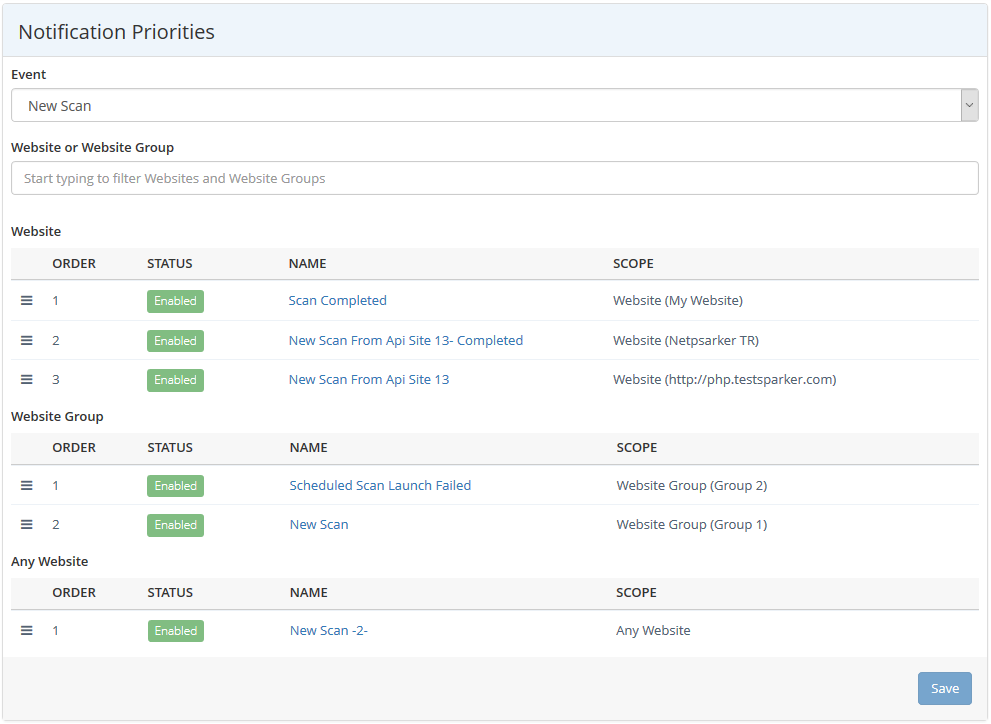Open the New Scan -2- notification
Image resolution: width=991 pixels, height=724 pixels.
pyautogui.click(x=328, y=631)
